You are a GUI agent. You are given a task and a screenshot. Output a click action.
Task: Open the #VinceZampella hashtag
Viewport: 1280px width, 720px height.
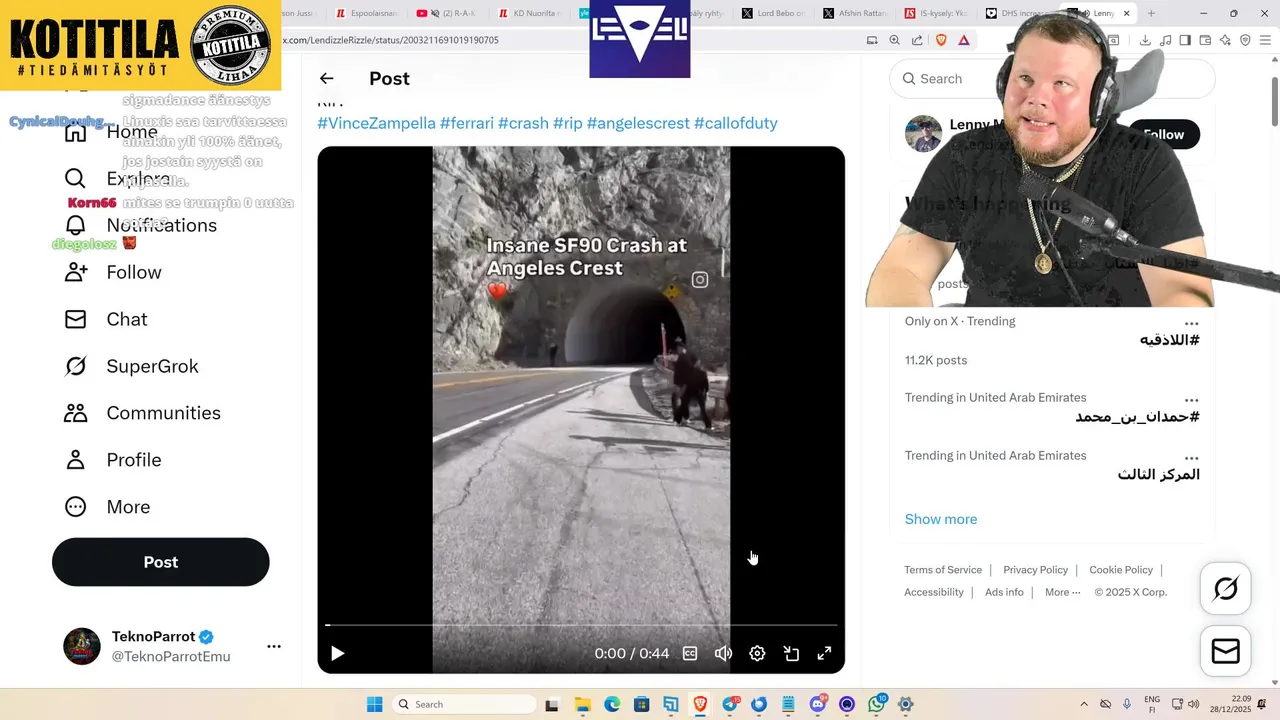pos(376,123)
